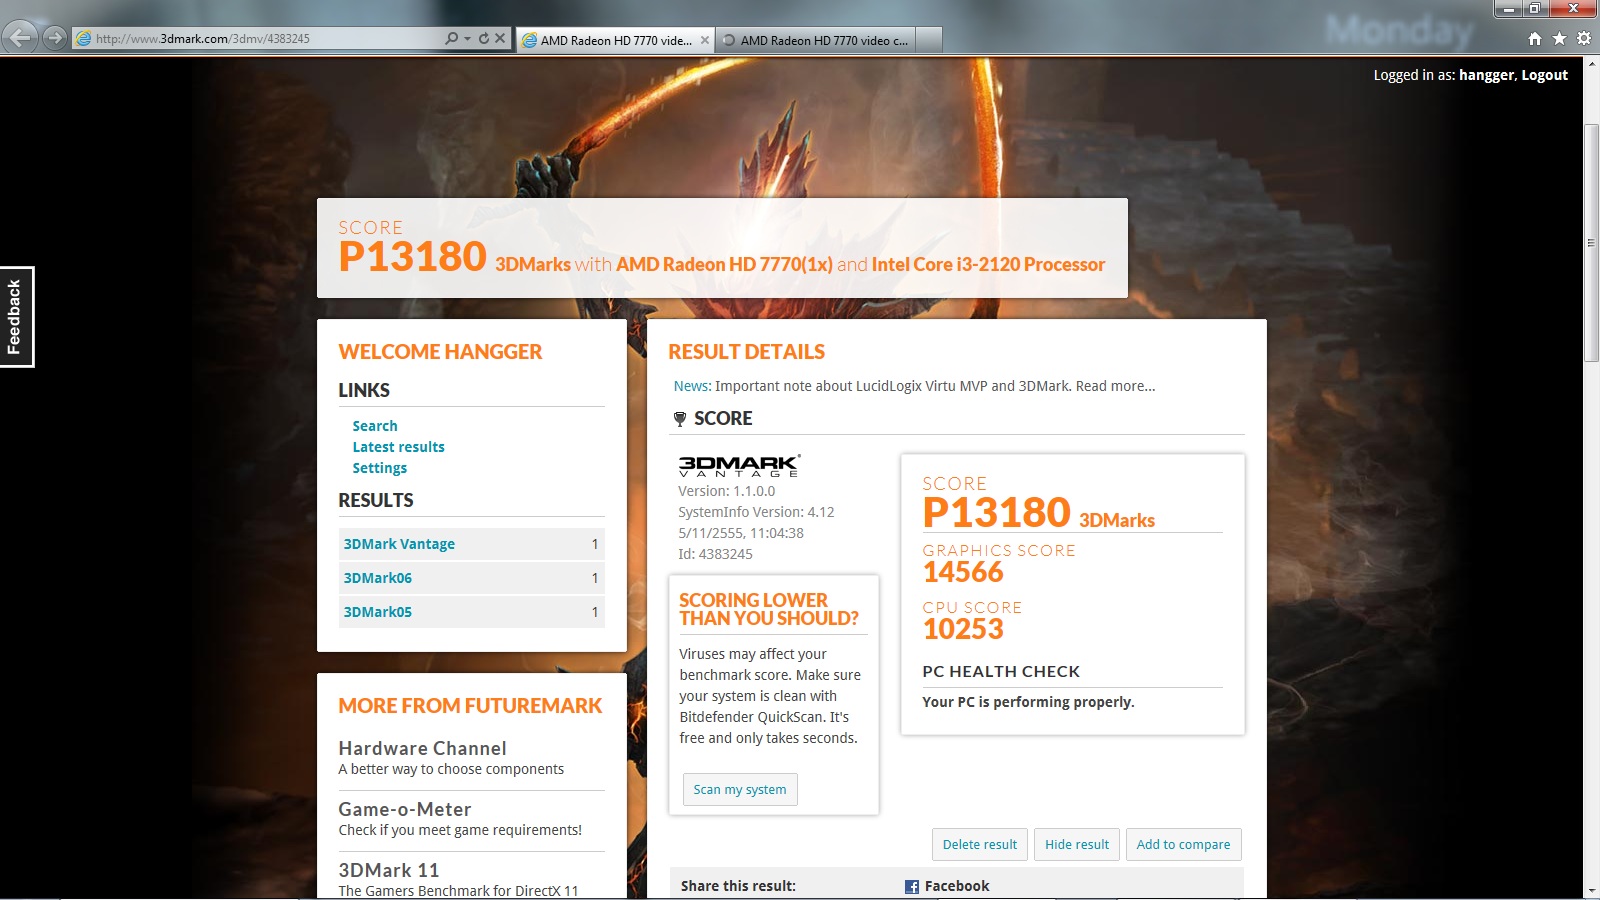Open the Feedback side tab
1600x900 pixels.
point(16,317)
